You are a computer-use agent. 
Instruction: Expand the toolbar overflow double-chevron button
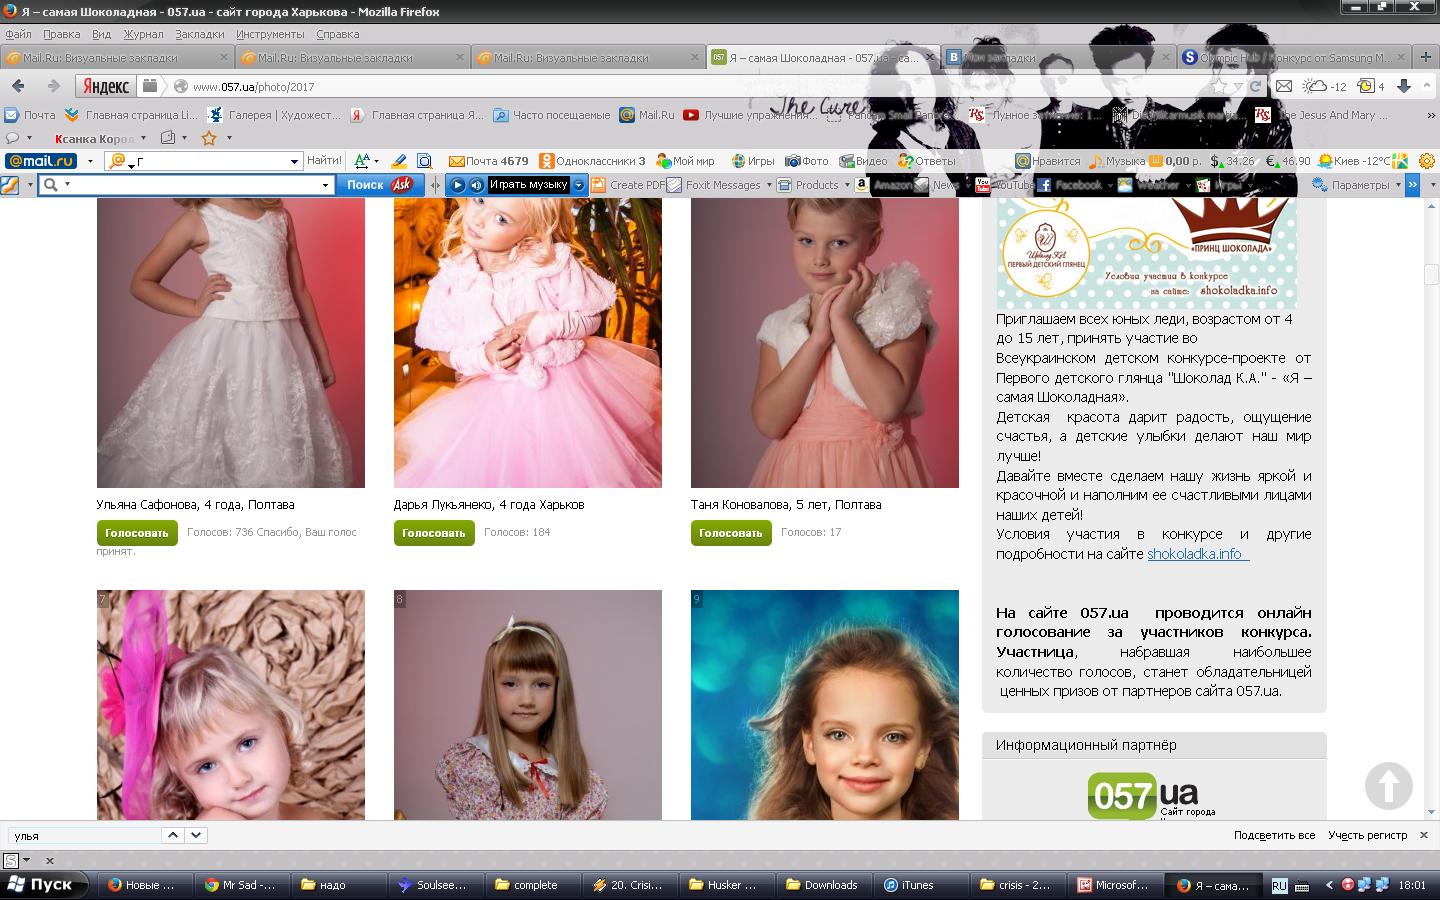pyautogui.click(x=1412, y=185)
